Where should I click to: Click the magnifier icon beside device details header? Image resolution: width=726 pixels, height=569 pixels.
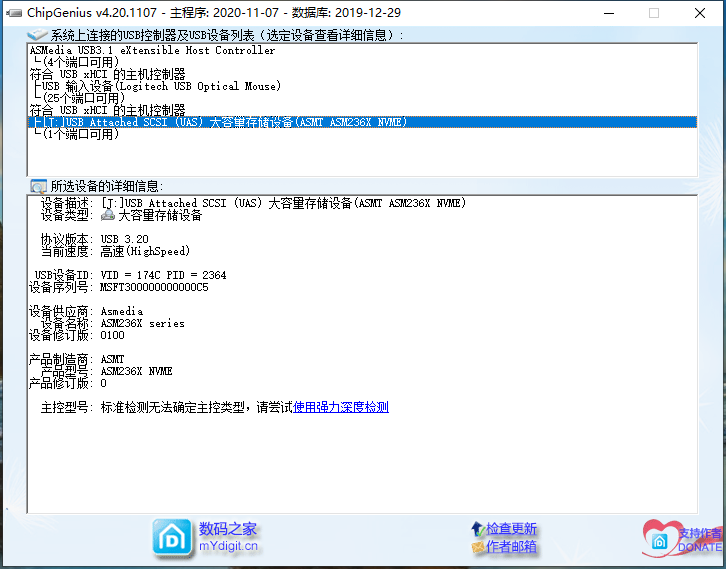[x=38, y=186]
